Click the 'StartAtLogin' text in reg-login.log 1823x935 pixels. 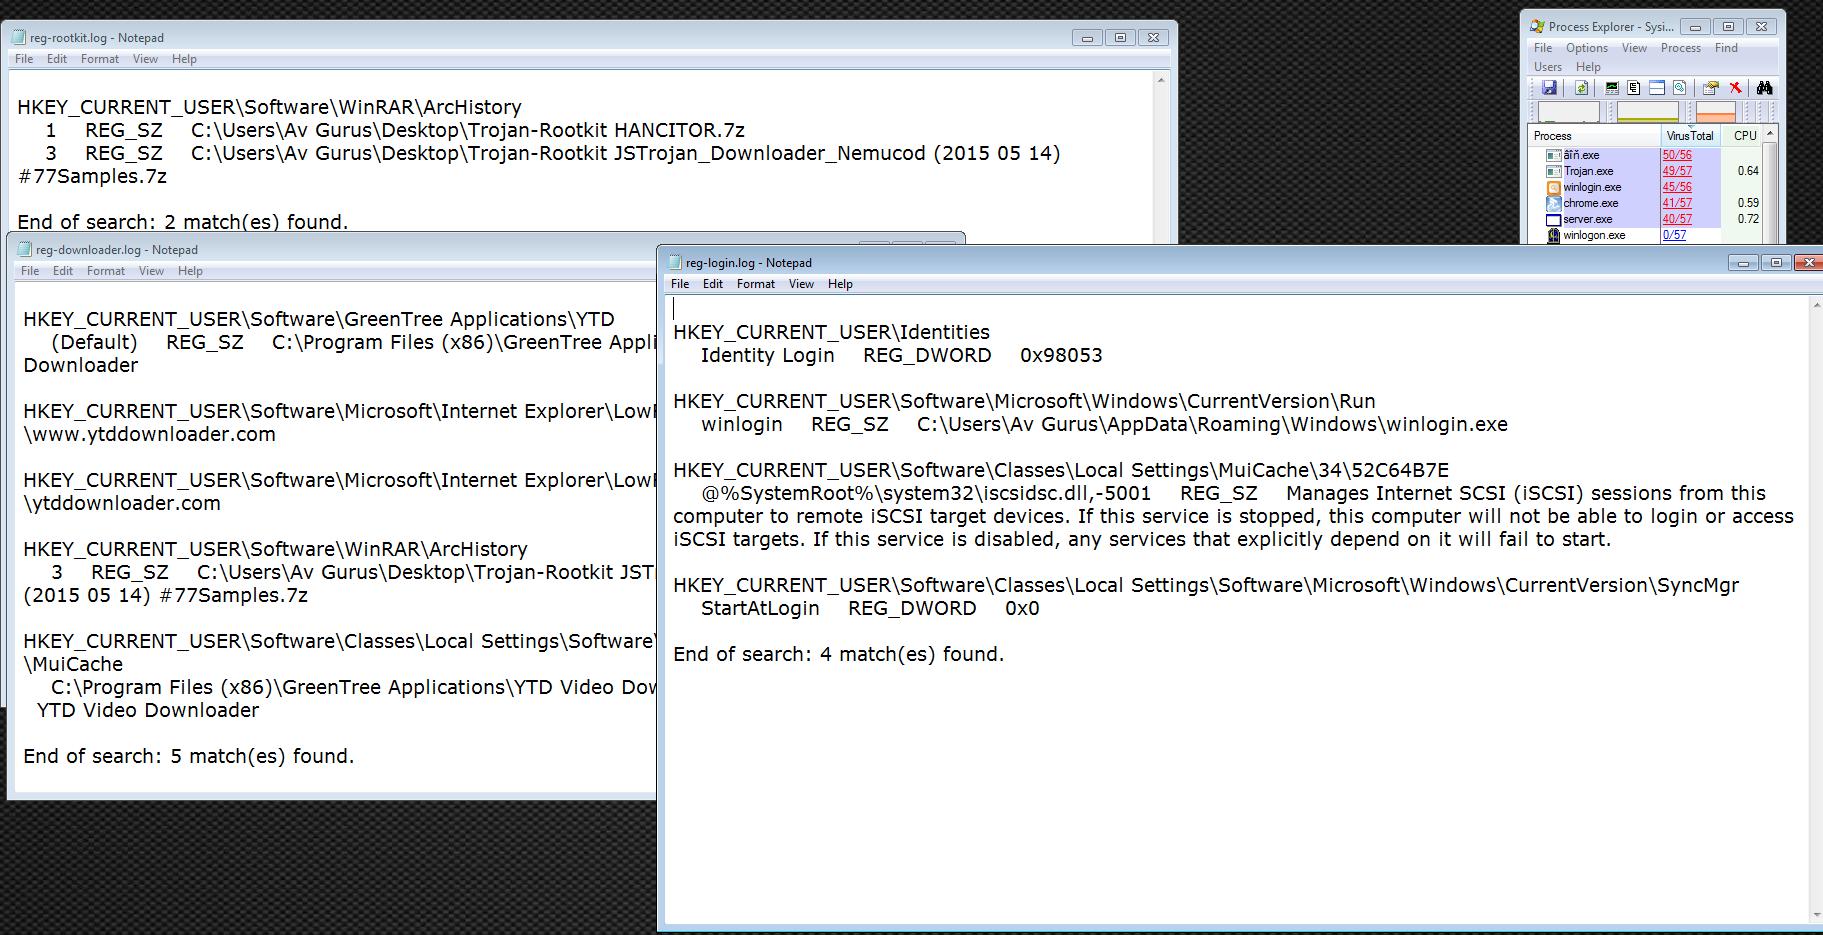tap(760, 608)
